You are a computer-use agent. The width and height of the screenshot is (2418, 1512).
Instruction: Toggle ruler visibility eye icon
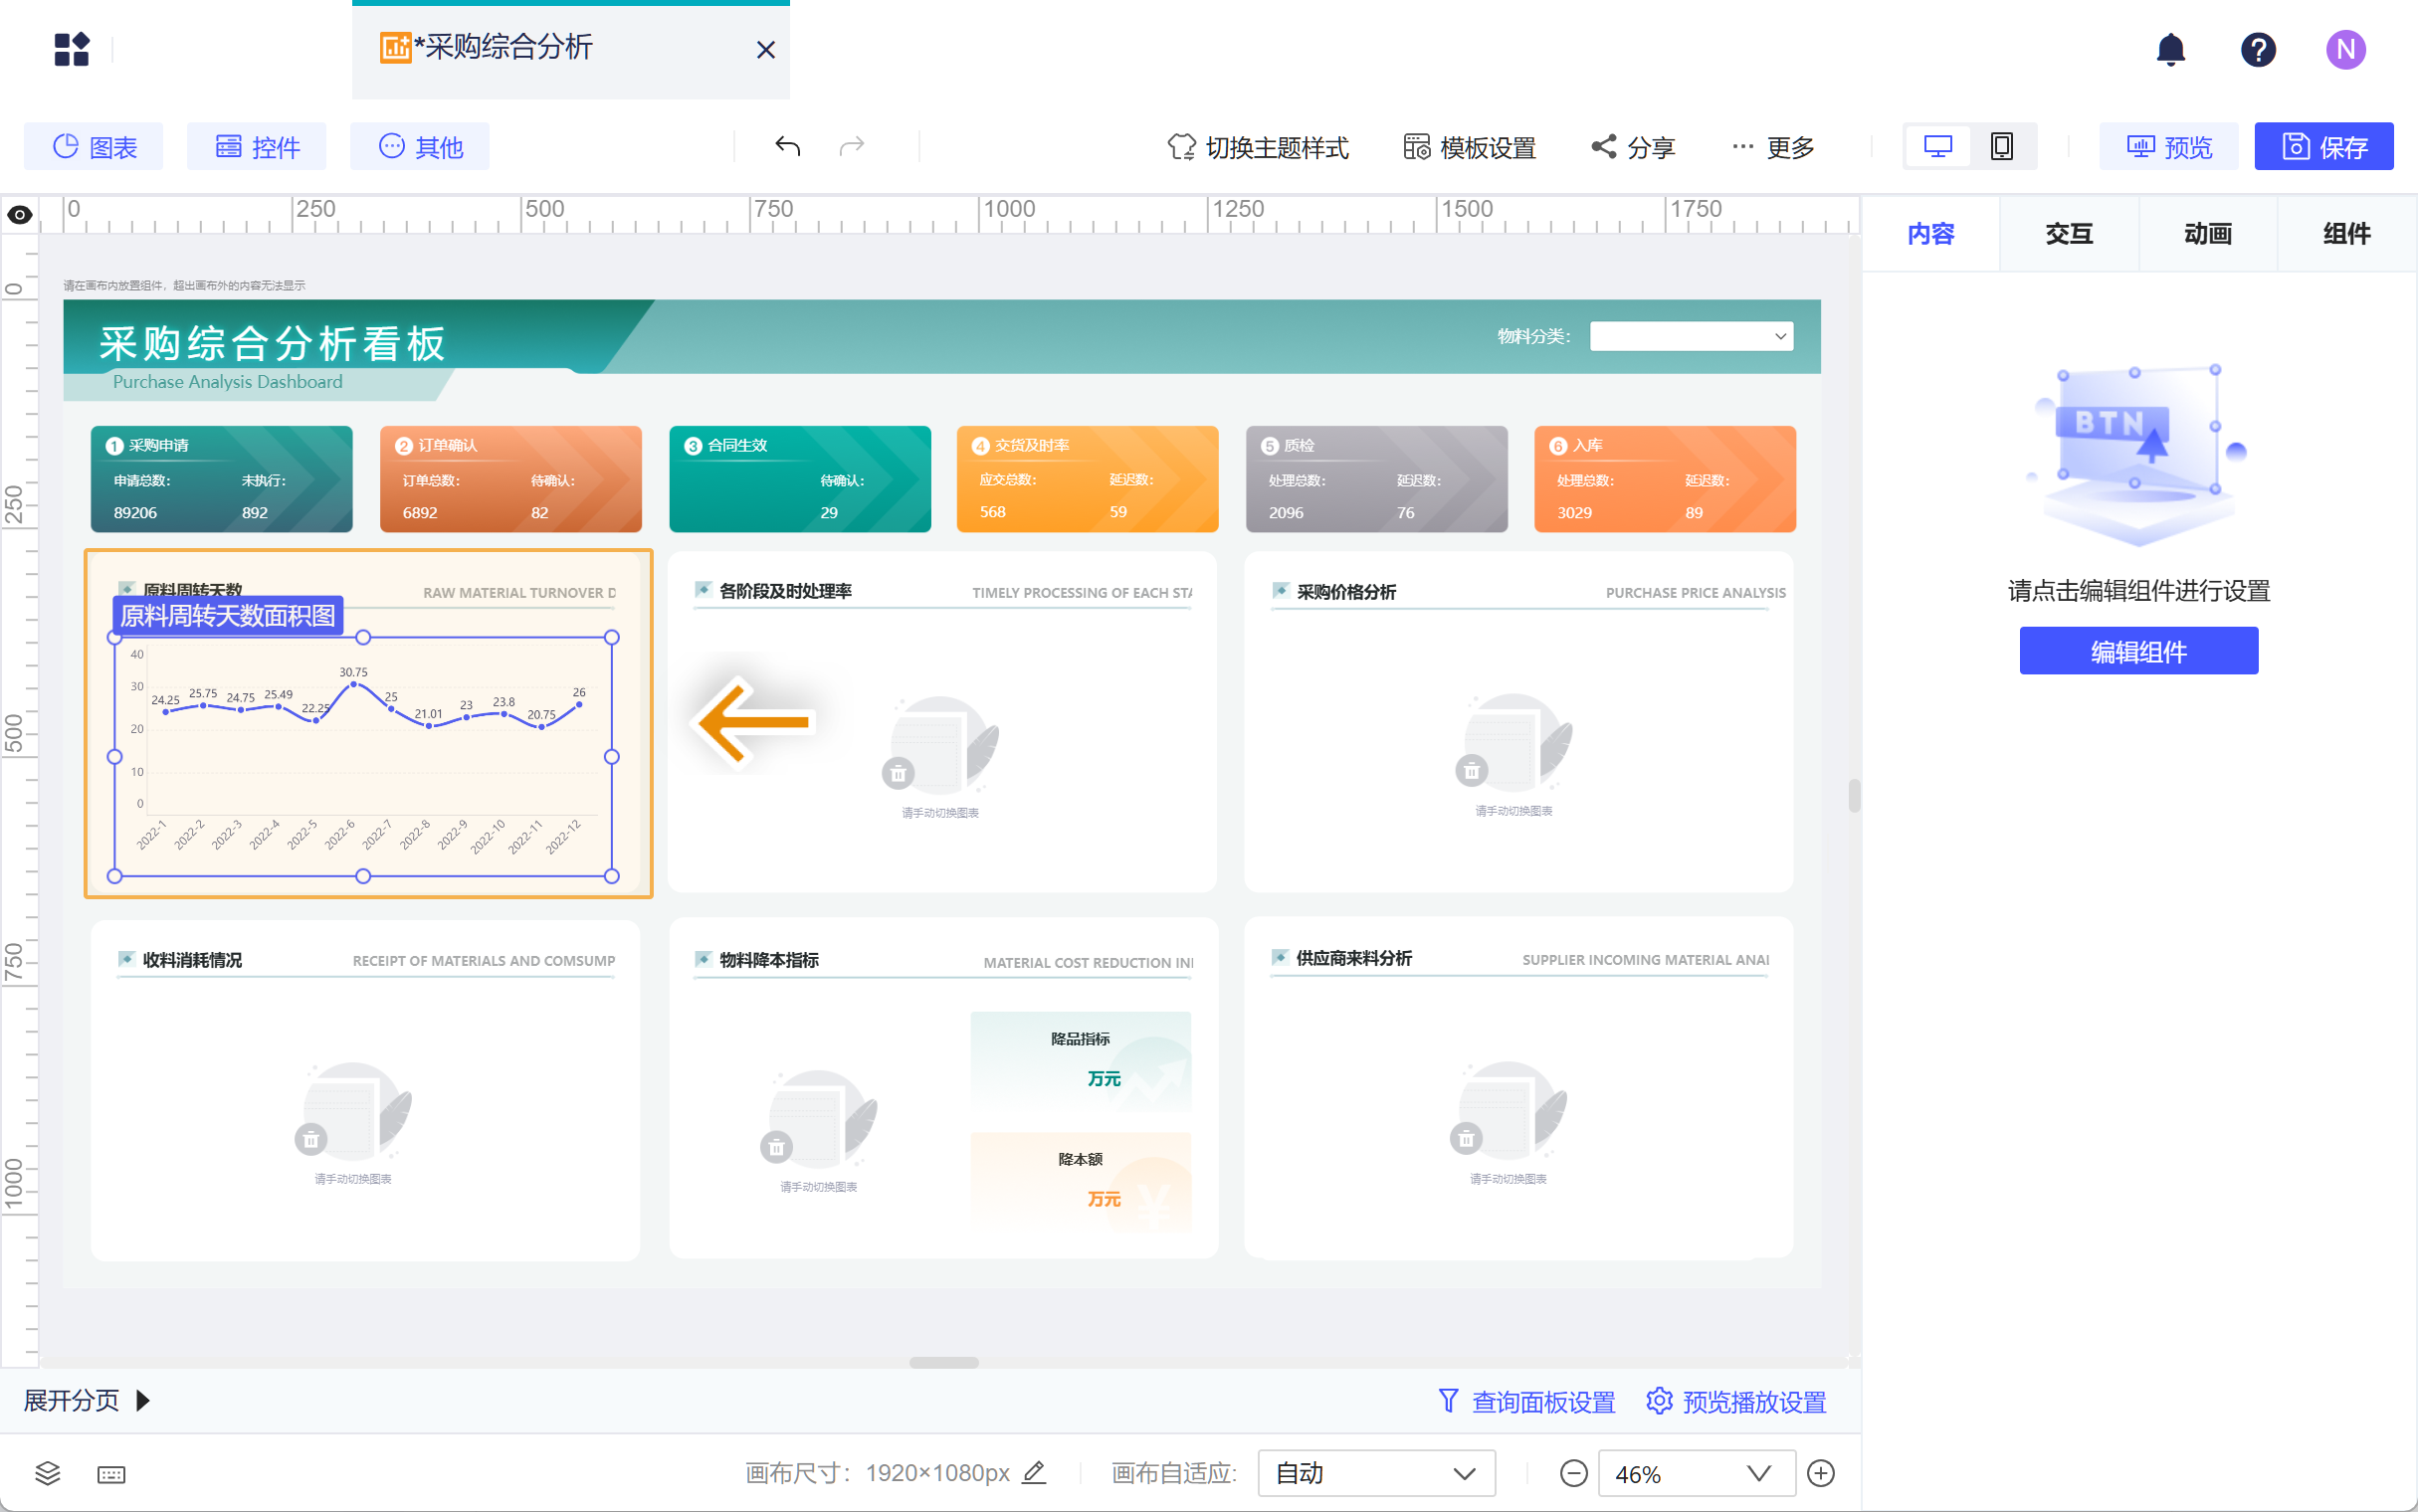pos(20,214)
